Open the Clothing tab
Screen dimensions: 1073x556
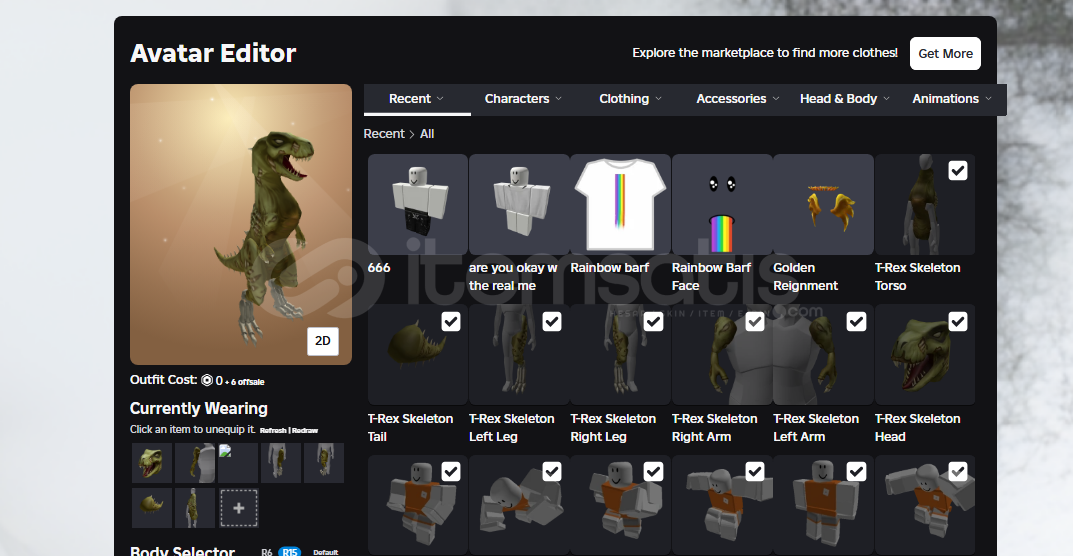[x=630, y=99]
